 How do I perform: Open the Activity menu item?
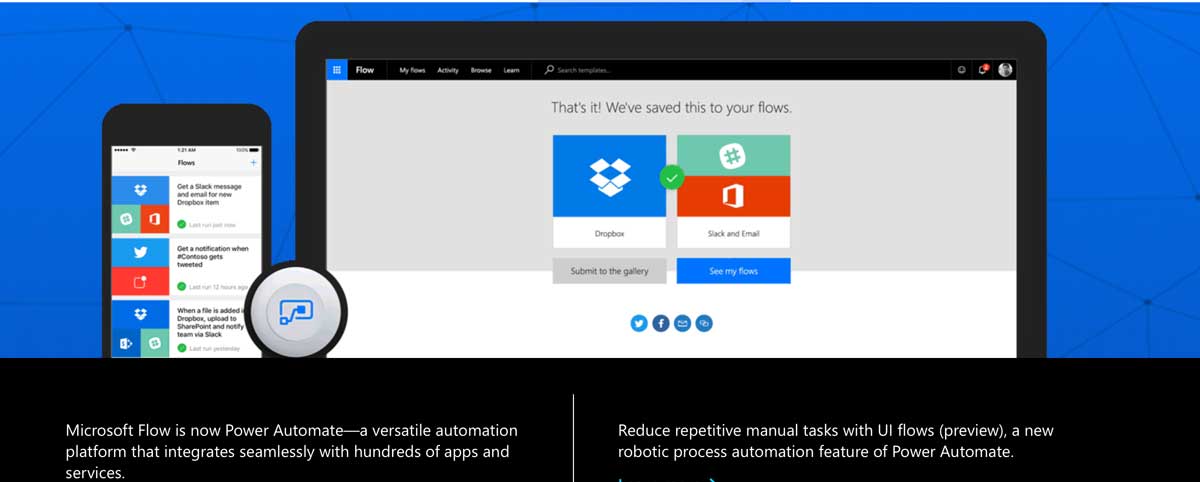click(x=448, y=70)
